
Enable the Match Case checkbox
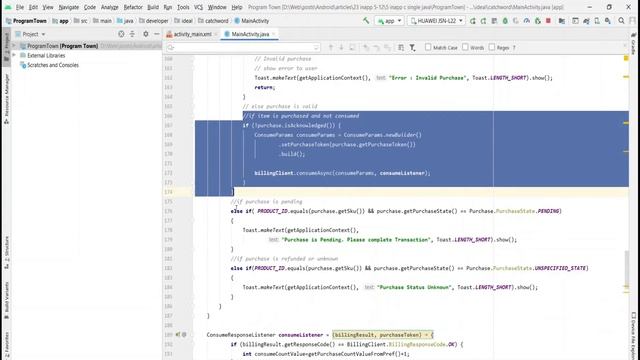click(x=428, y=47)
